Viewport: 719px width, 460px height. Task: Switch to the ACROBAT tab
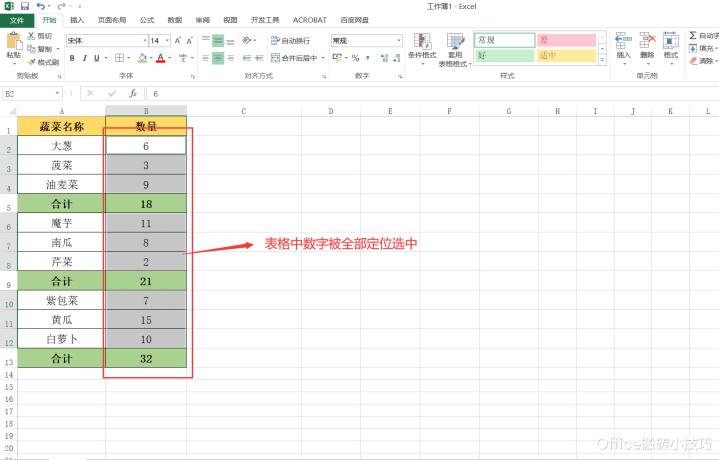click(x=310, y=20)
